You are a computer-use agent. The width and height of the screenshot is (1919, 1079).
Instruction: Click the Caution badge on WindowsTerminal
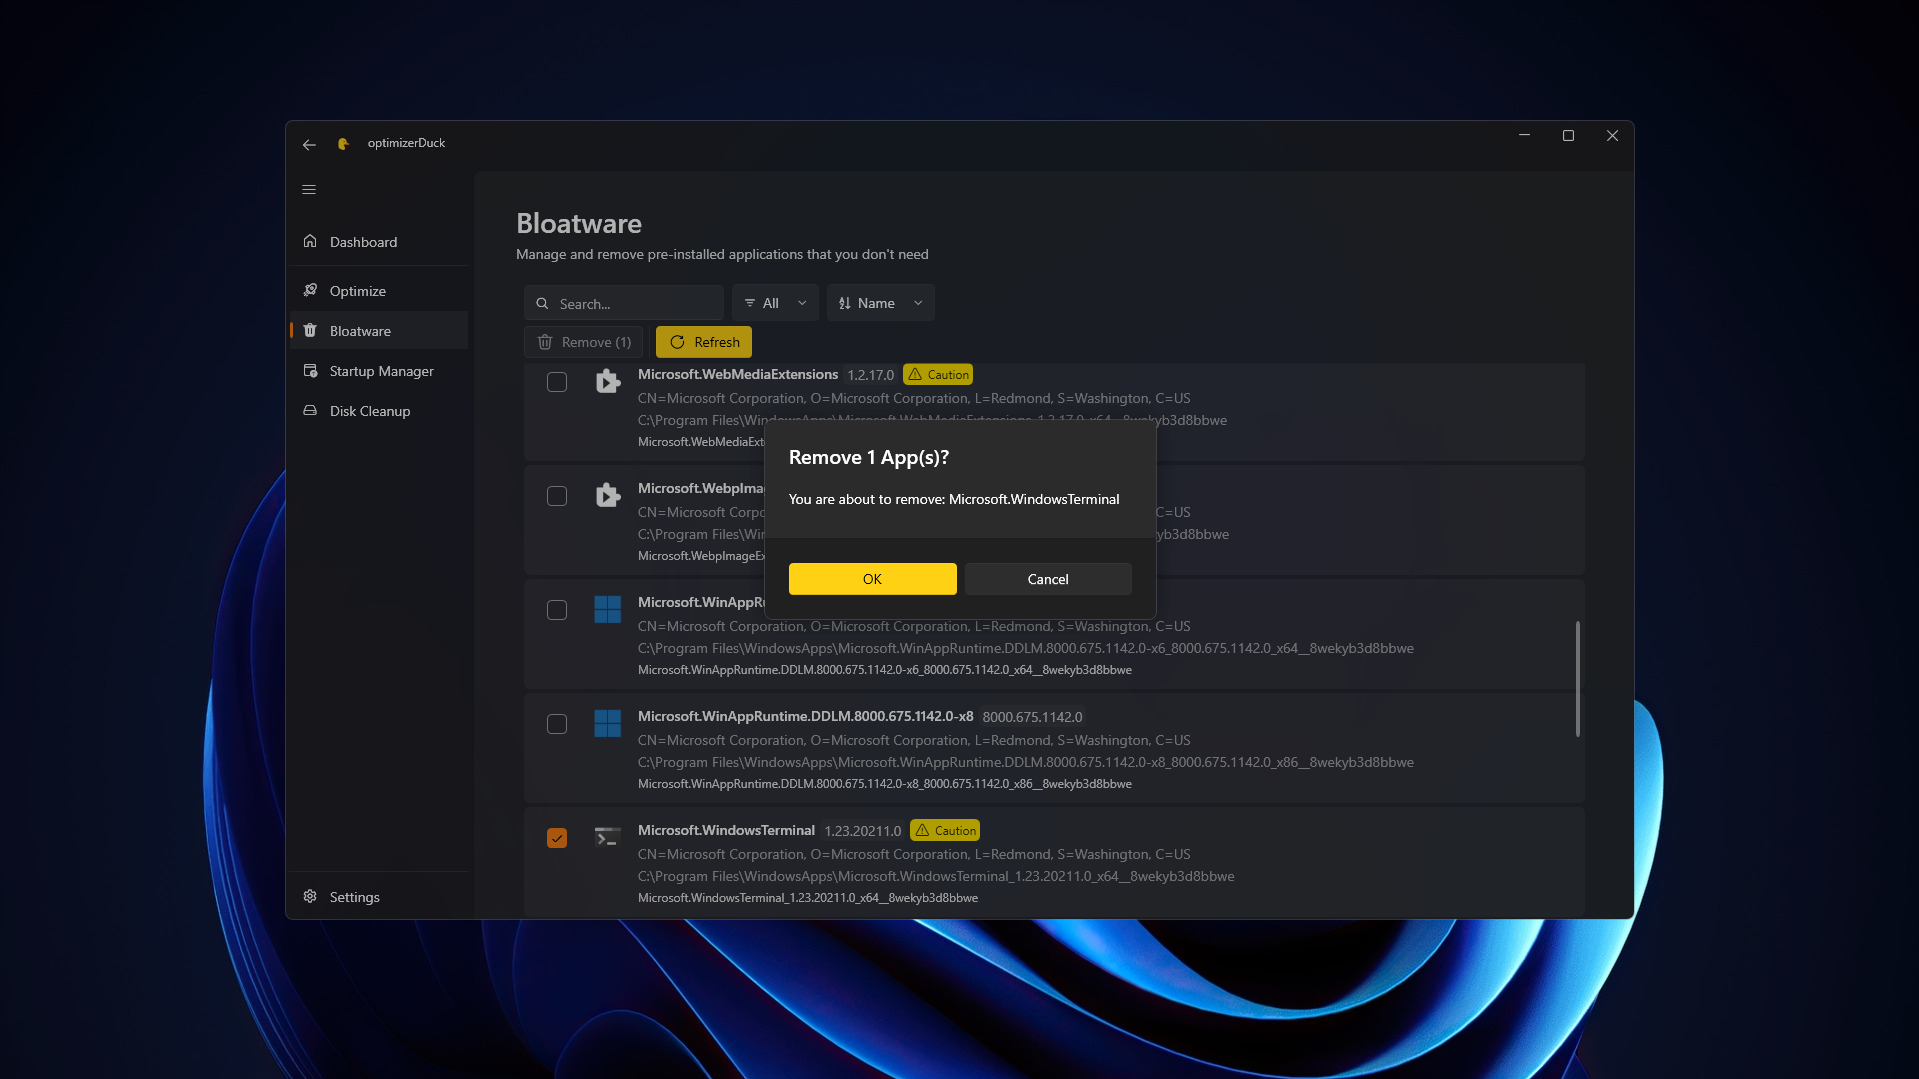click(945, 831)
